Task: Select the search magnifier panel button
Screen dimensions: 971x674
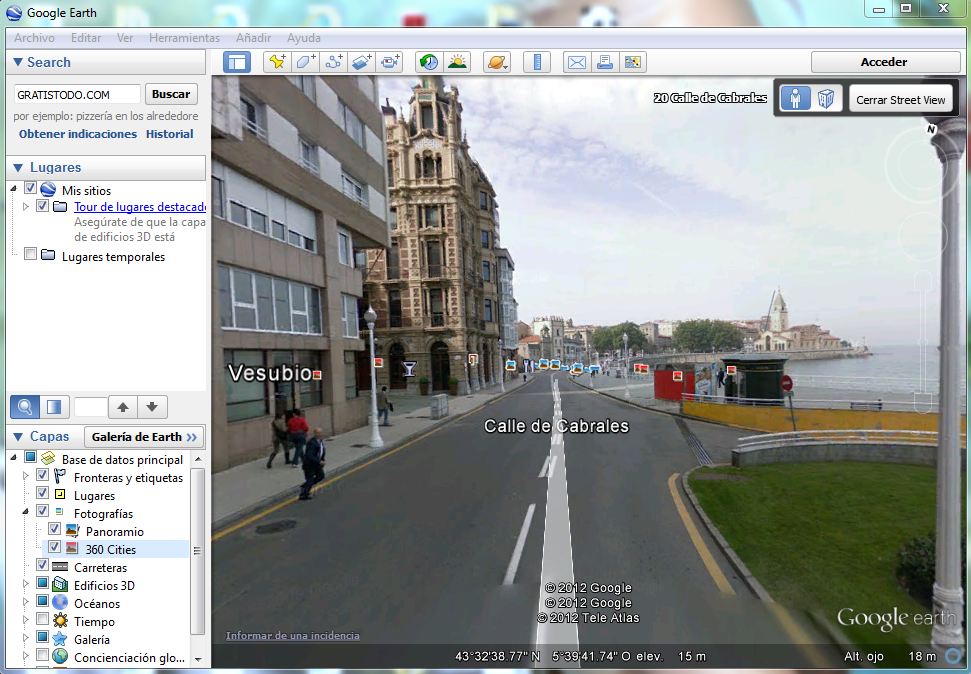Action: click(25, 407)
